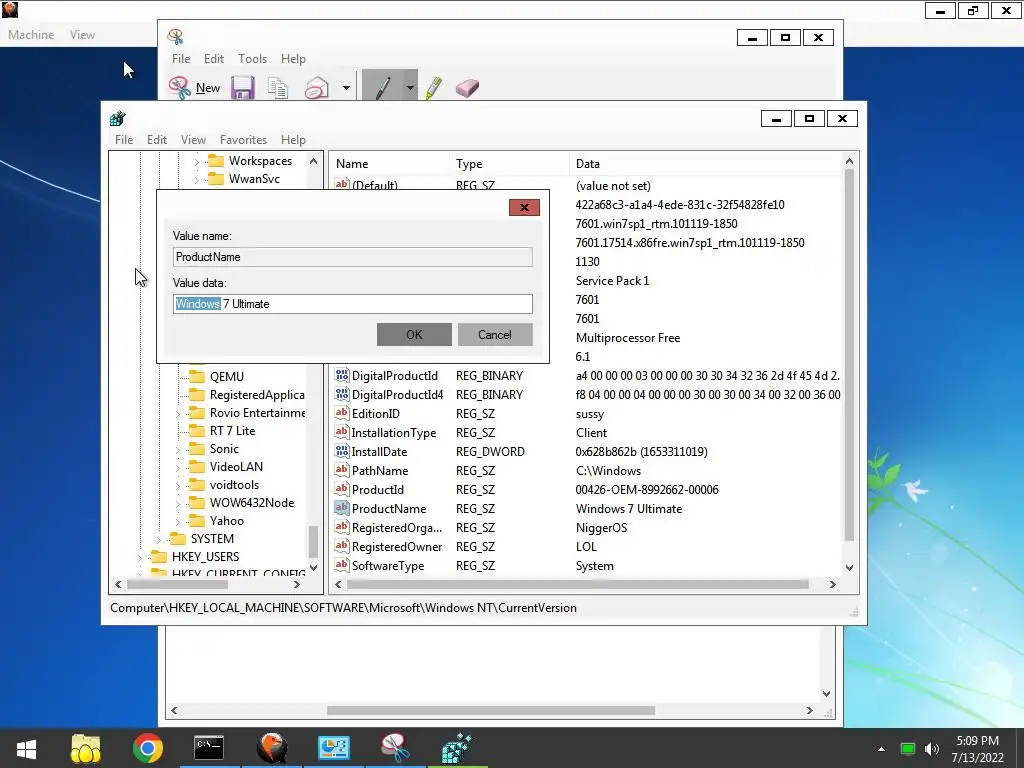Viewport: 1024px width, 768px height.
Task: Select the RT 7 Lite key
Action: point(232,430)
